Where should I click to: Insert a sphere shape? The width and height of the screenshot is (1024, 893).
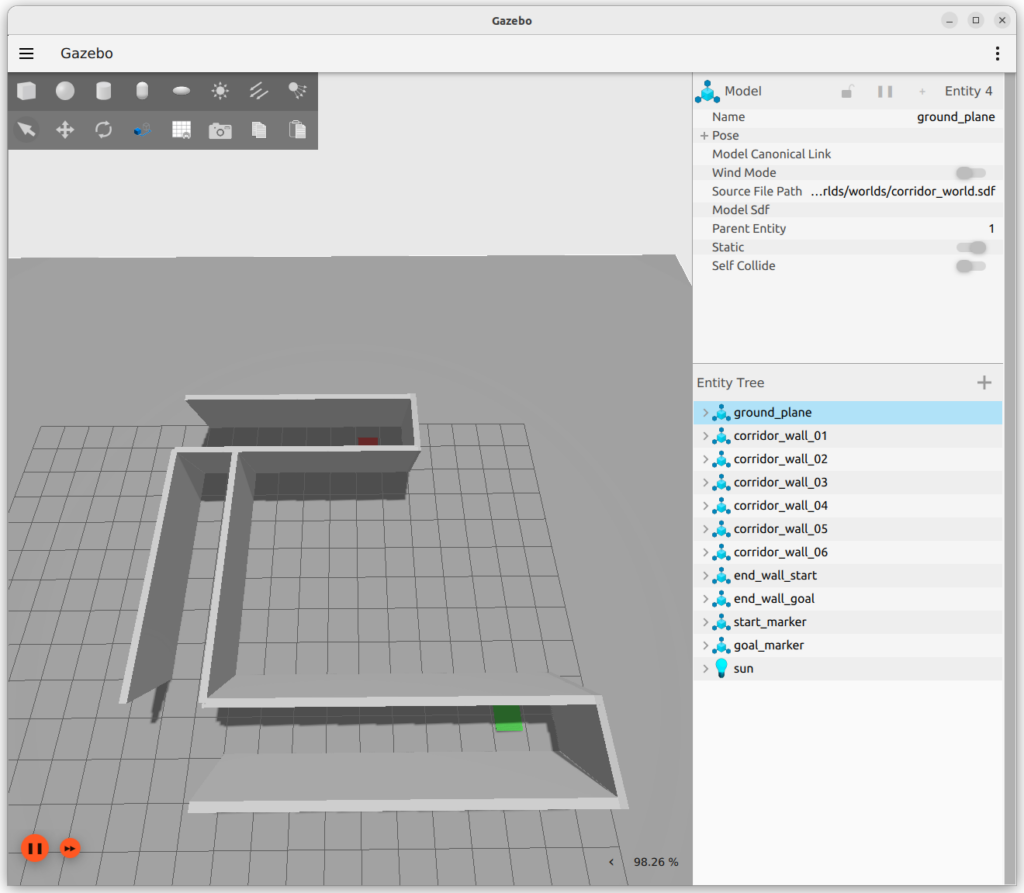coord(65,91)
